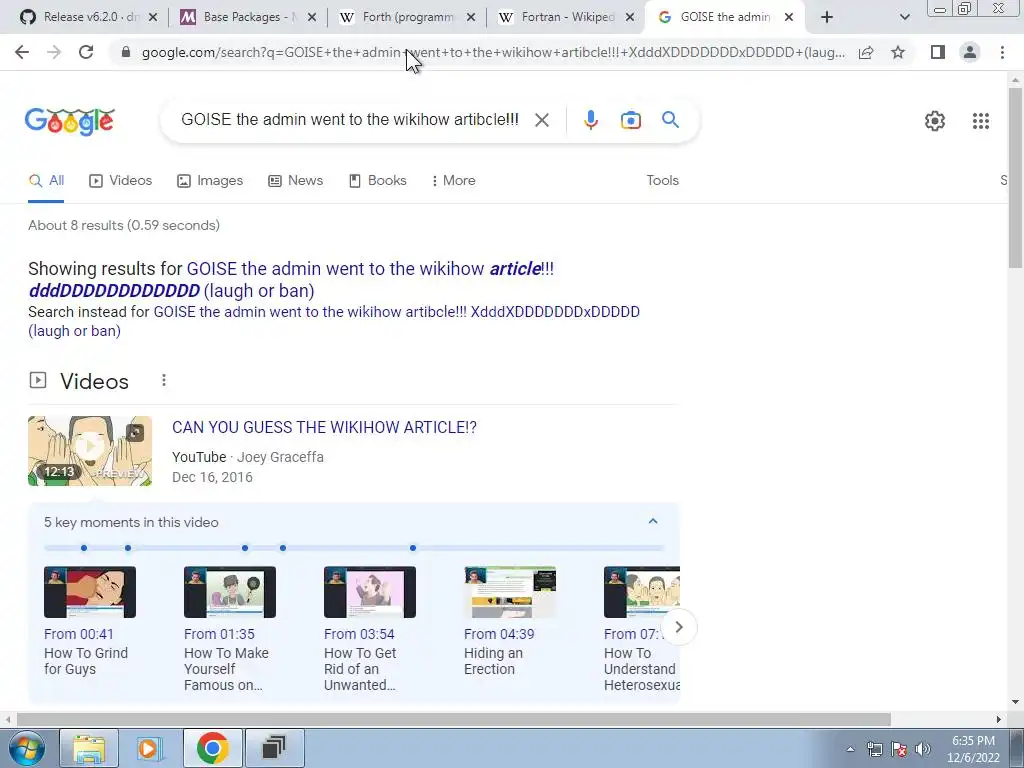Open the Action Center flag icon

click(x=899, y=749)
